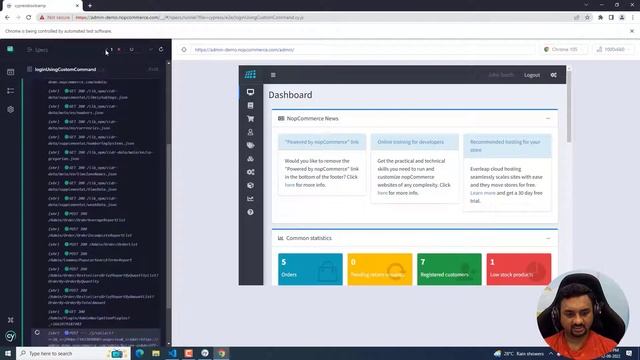Open Sales cart icon in admin sidebar
The width and height of the screenshot is (640, 360).
pos(250,119)
